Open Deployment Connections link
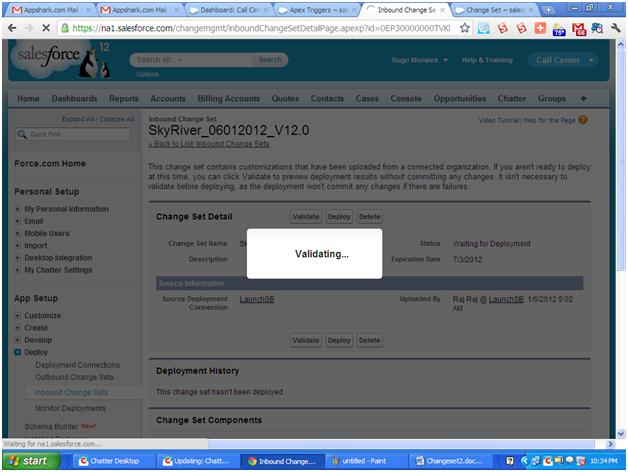Screen dimensions: 628x472 pyautogui.click(x=78, y=365)
